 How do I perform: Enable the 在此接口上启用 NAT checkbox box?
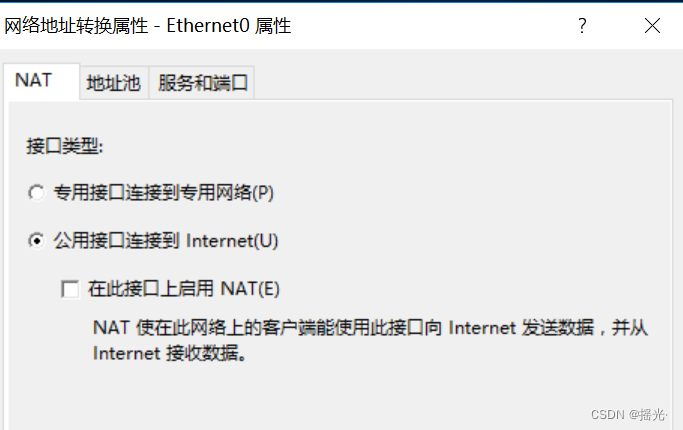point(70,289)
